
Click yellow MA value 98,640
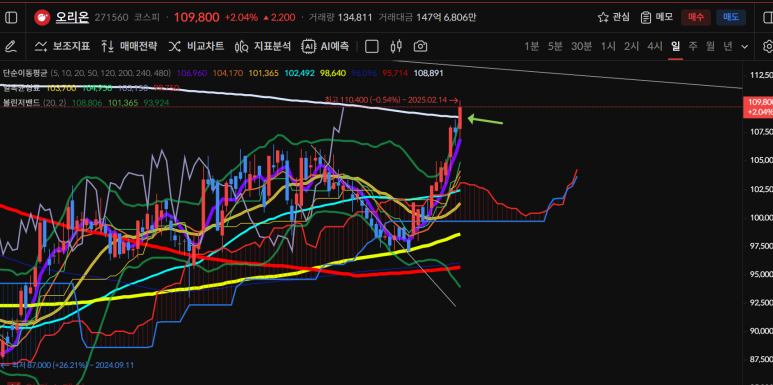tap(333, 73)
